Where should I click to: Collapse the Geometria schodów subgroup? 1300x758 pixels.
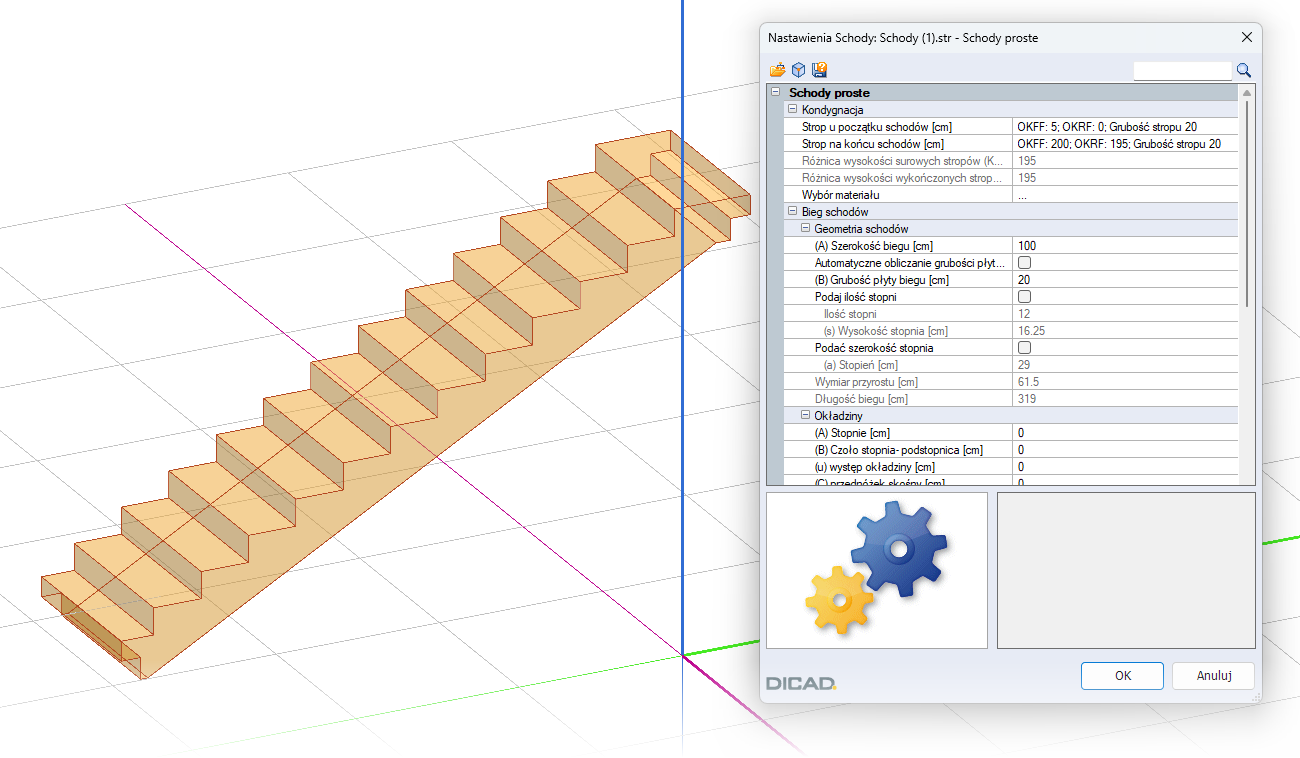(x=805, y=229)
